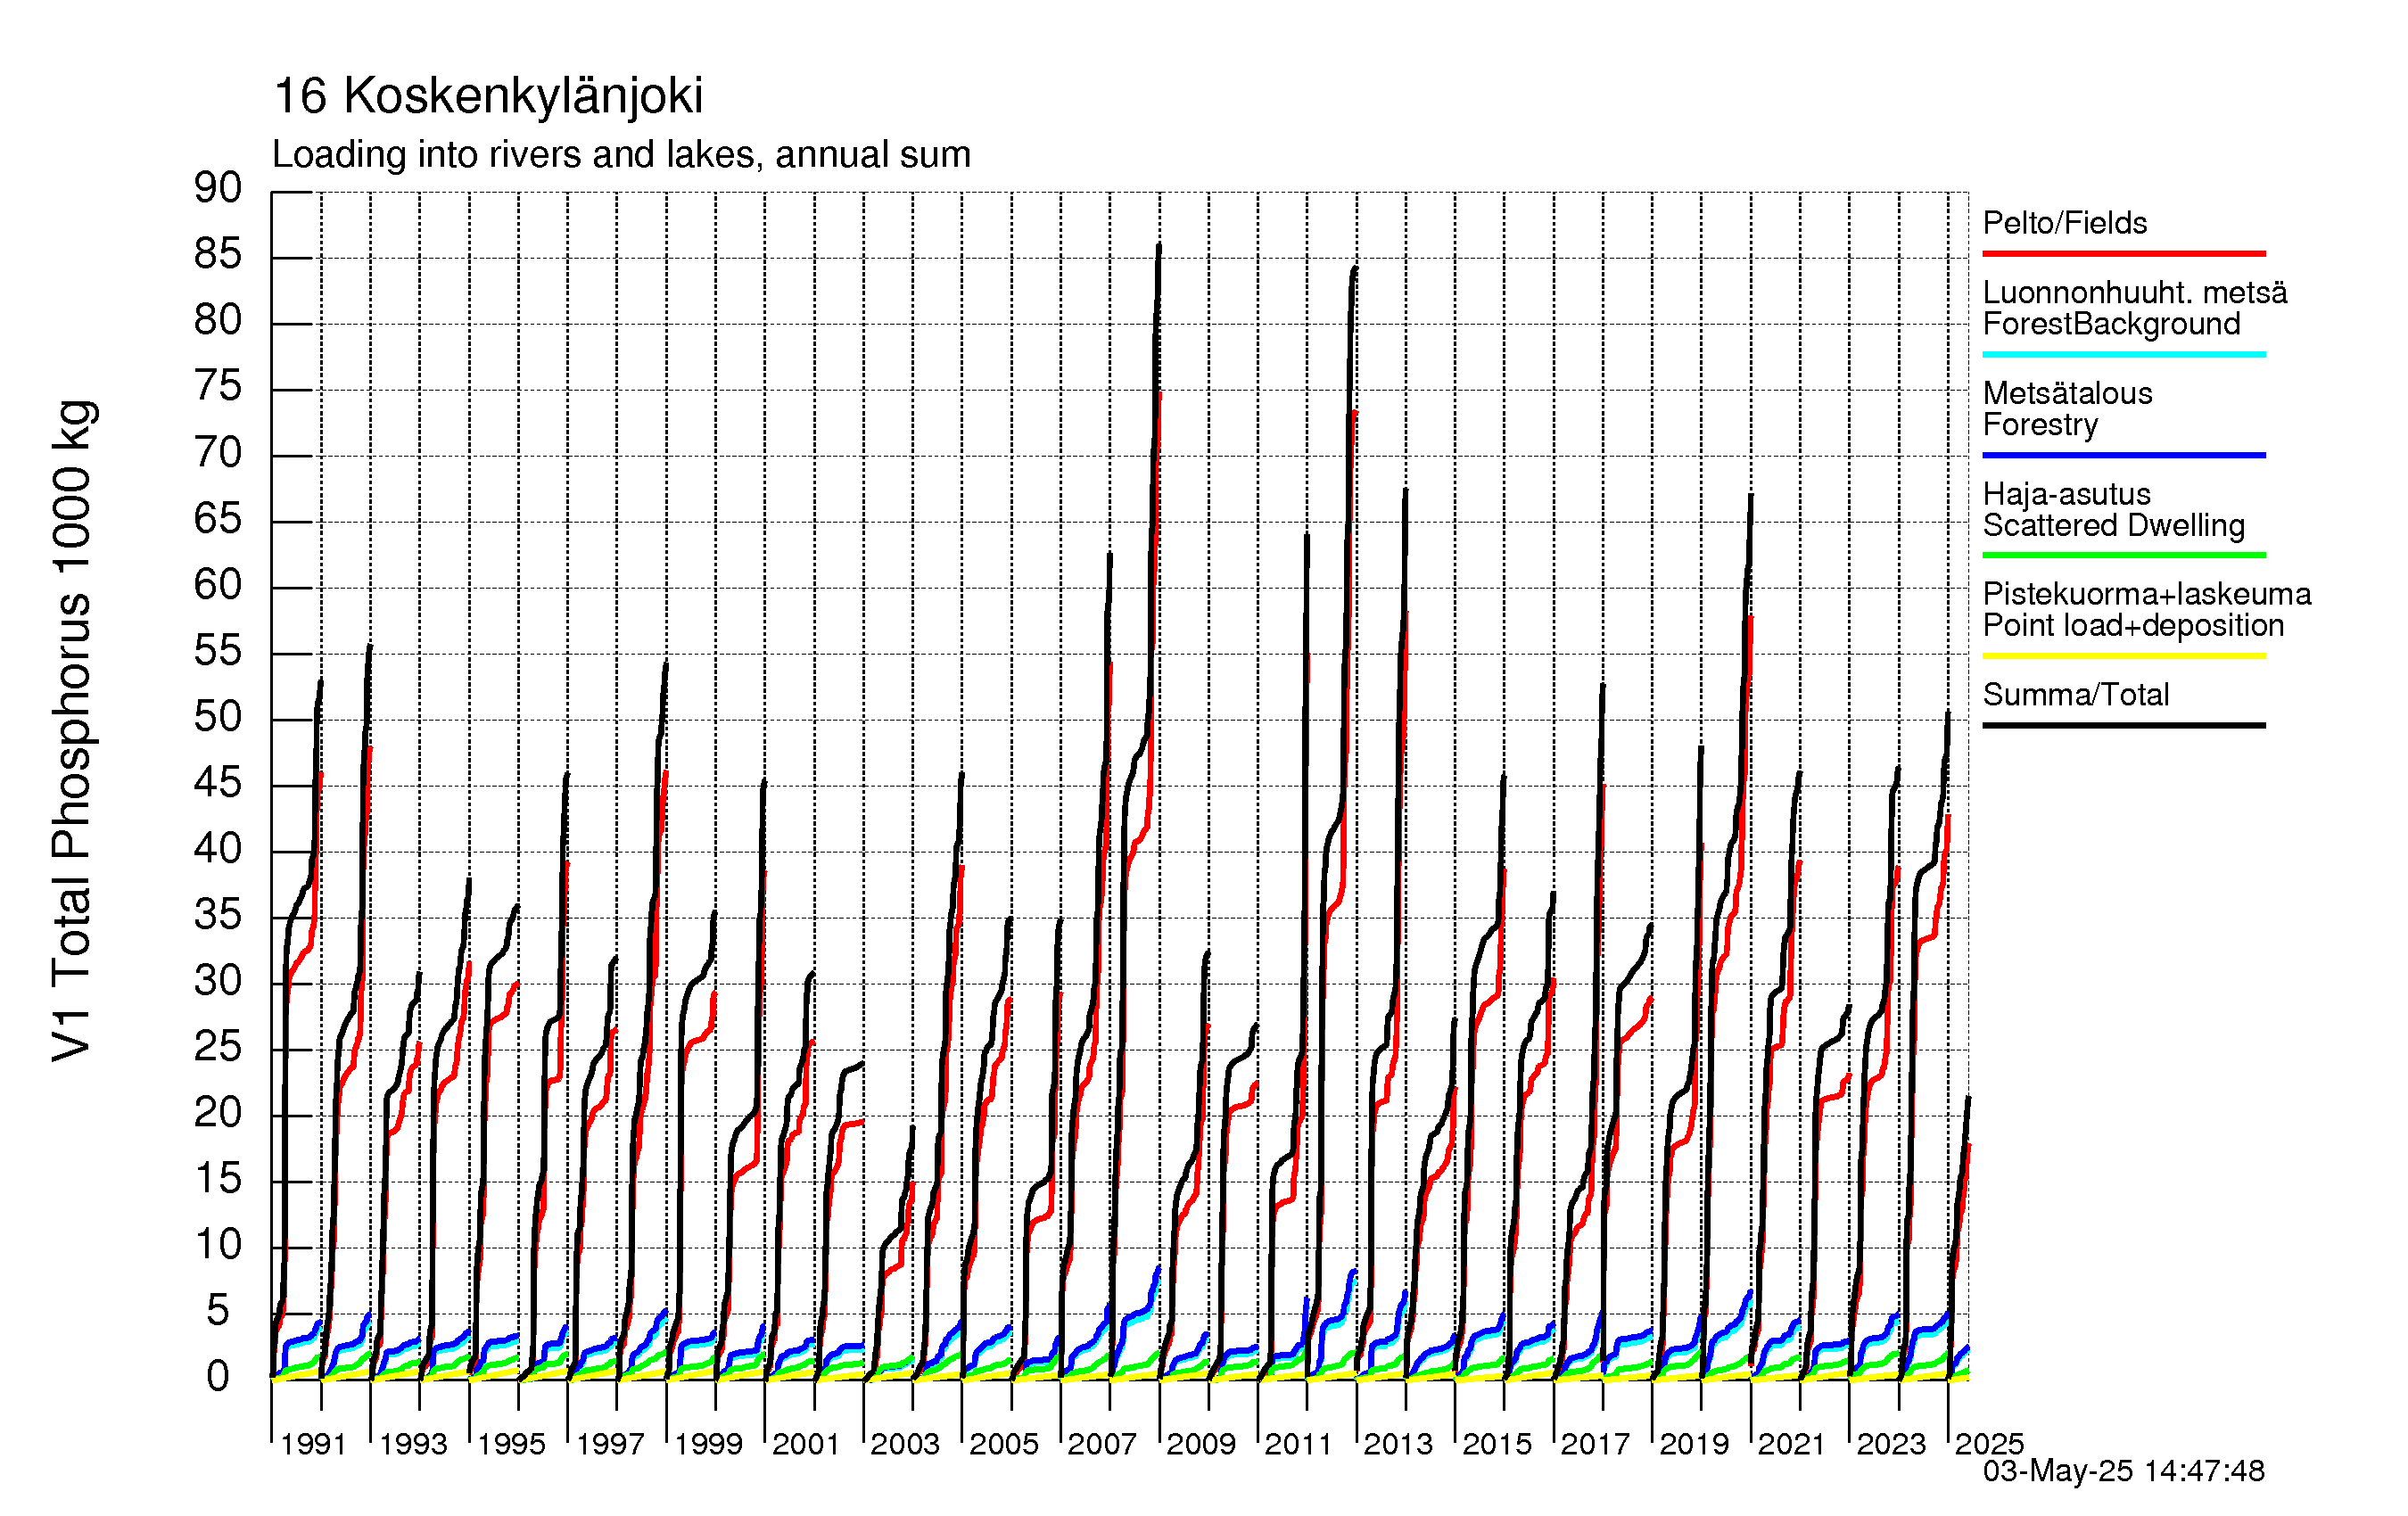The width and height of the screenshot is (2408, 1516).
Task: Click the y-axis value 10
Action: point(218,1245)
